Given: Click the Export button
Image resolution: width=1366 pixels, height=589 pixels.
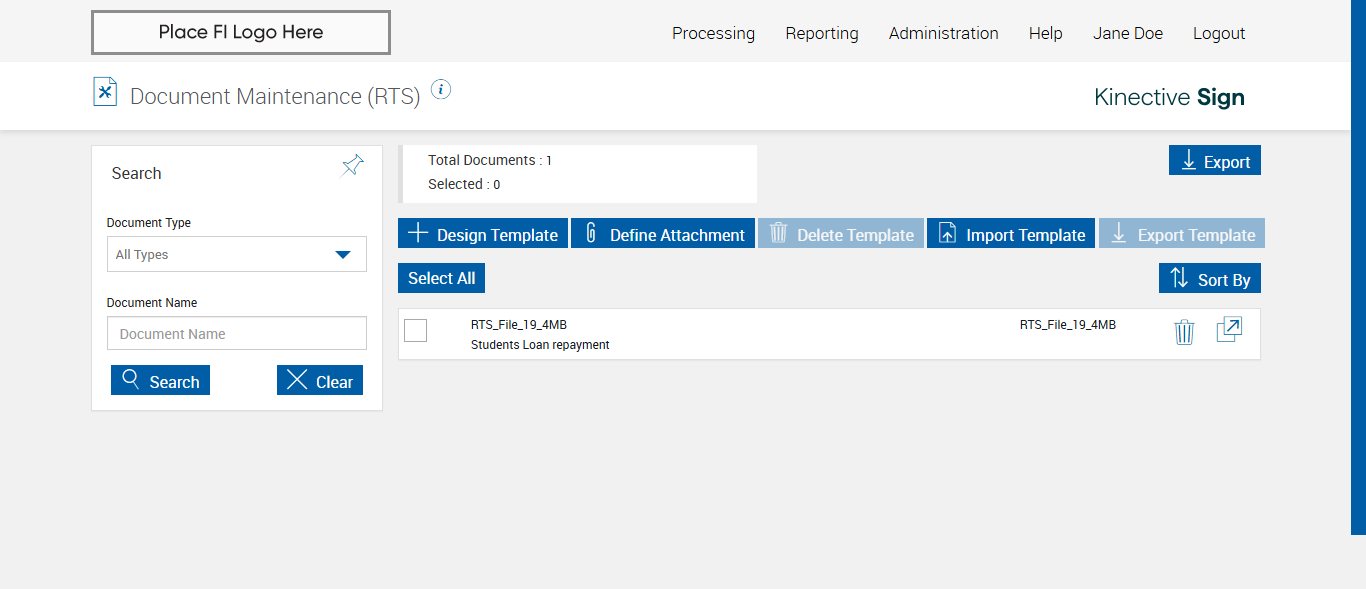Looking at the screenshot, I should click(1215, 161).
